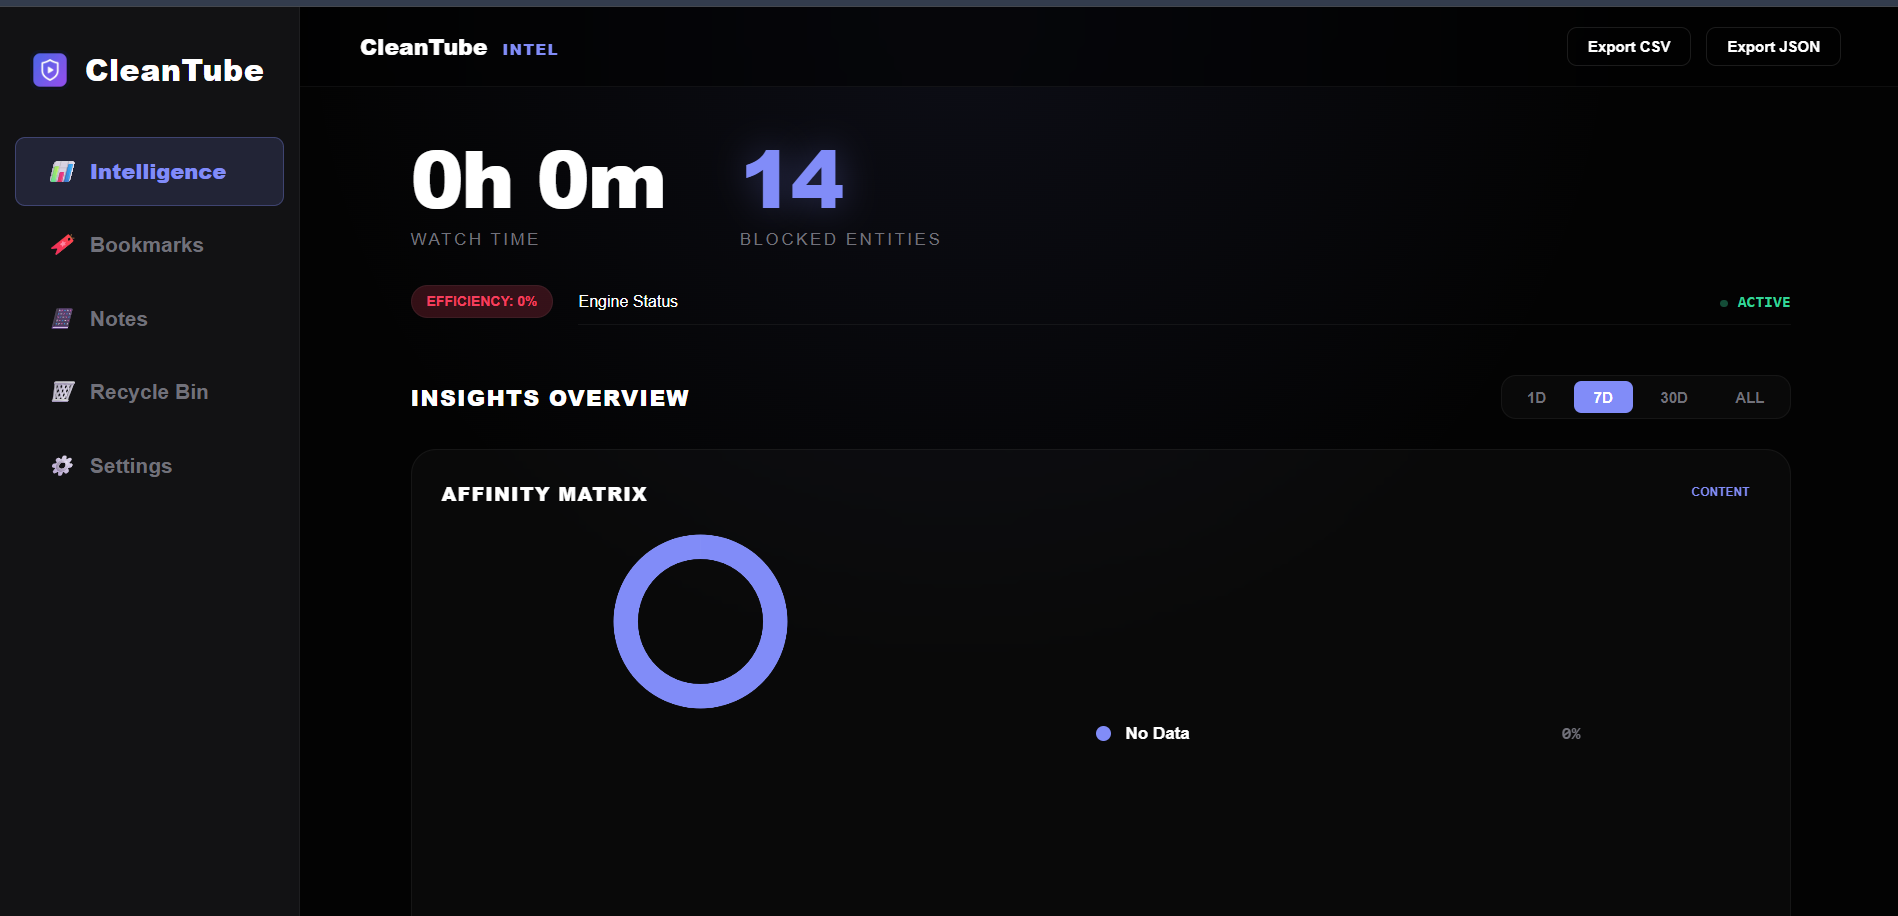Screen dimensions: 1898x916
Task: Click the WATCH TIME label
Action: (x=475, y=239)
